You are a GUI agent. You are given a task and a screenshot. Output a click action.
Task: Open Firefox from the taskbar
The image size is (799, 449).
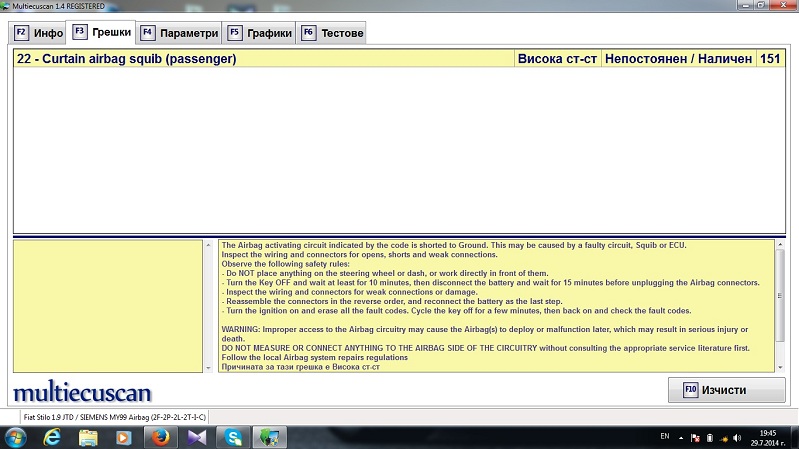158,437
